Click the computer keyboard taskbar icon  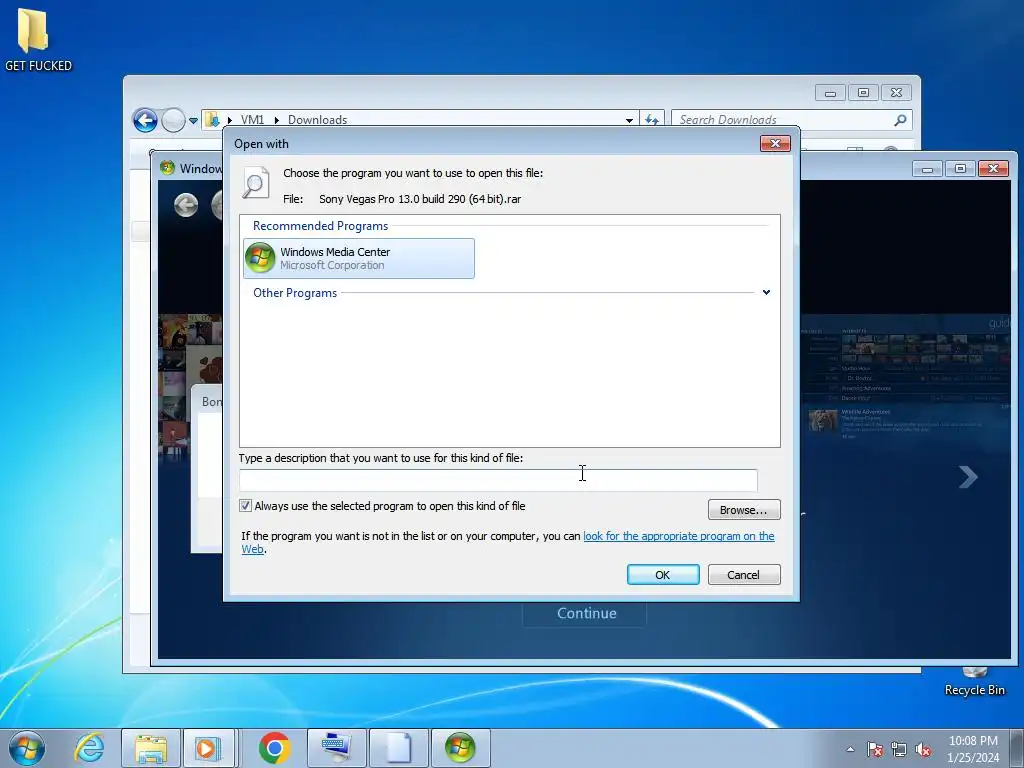point(337,748)
